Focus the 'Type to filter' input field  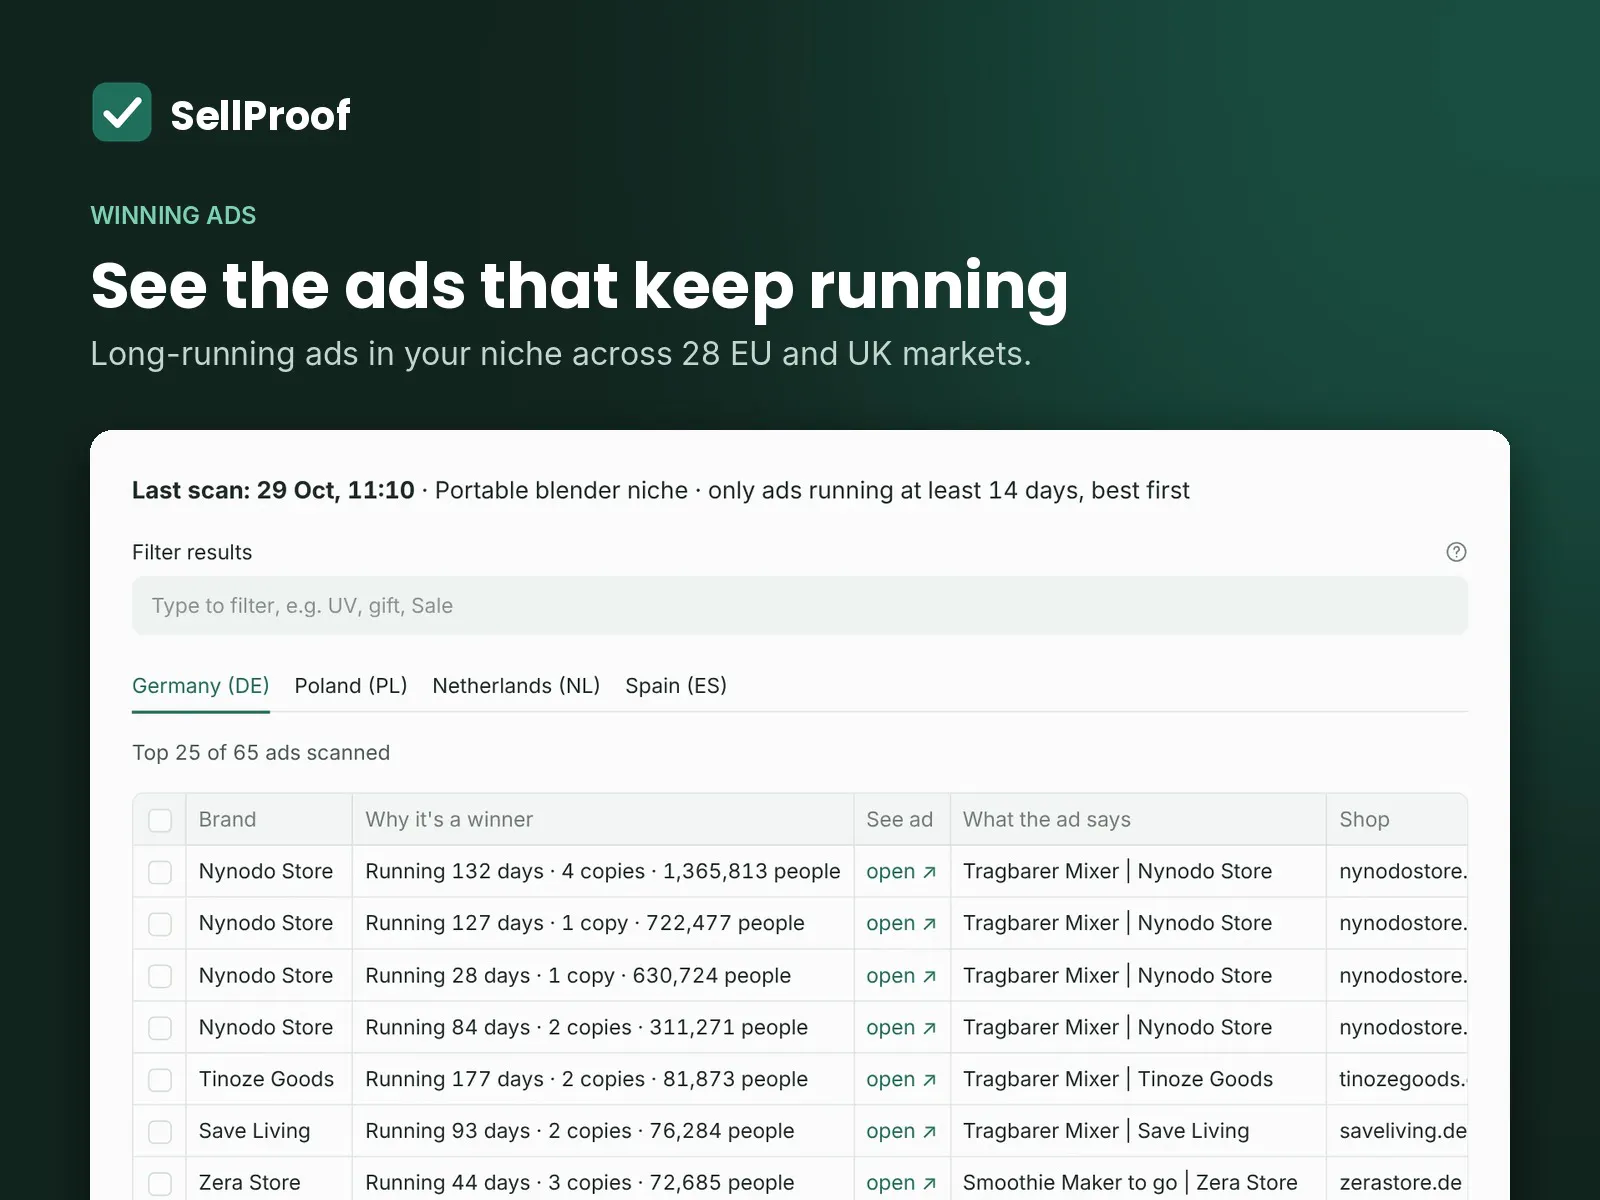coord(800,606)
